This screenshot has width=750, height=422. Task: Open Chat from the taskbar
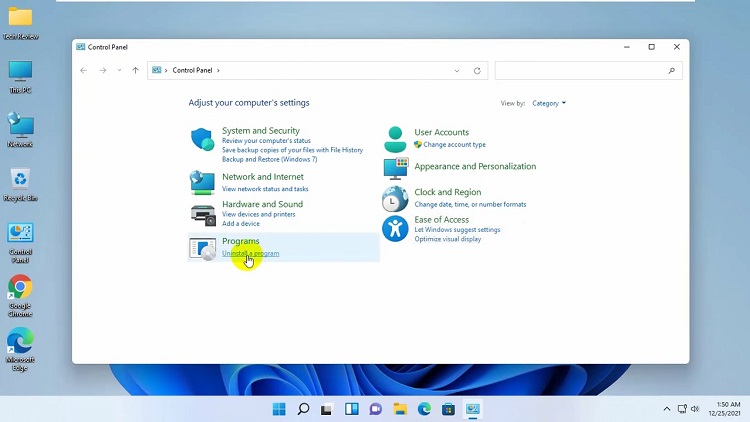[375, 409]
